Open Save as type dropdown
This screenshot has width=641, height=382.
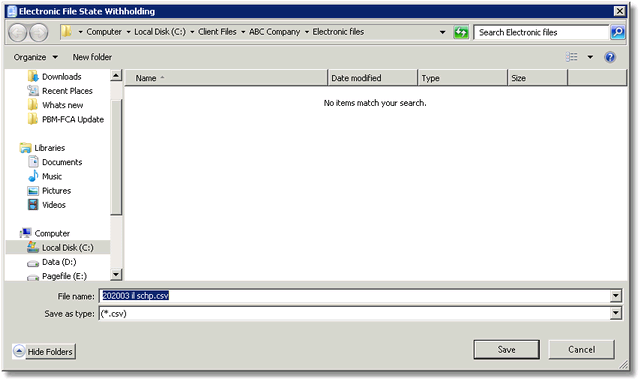pyautogui.click(x=616, y=313)
